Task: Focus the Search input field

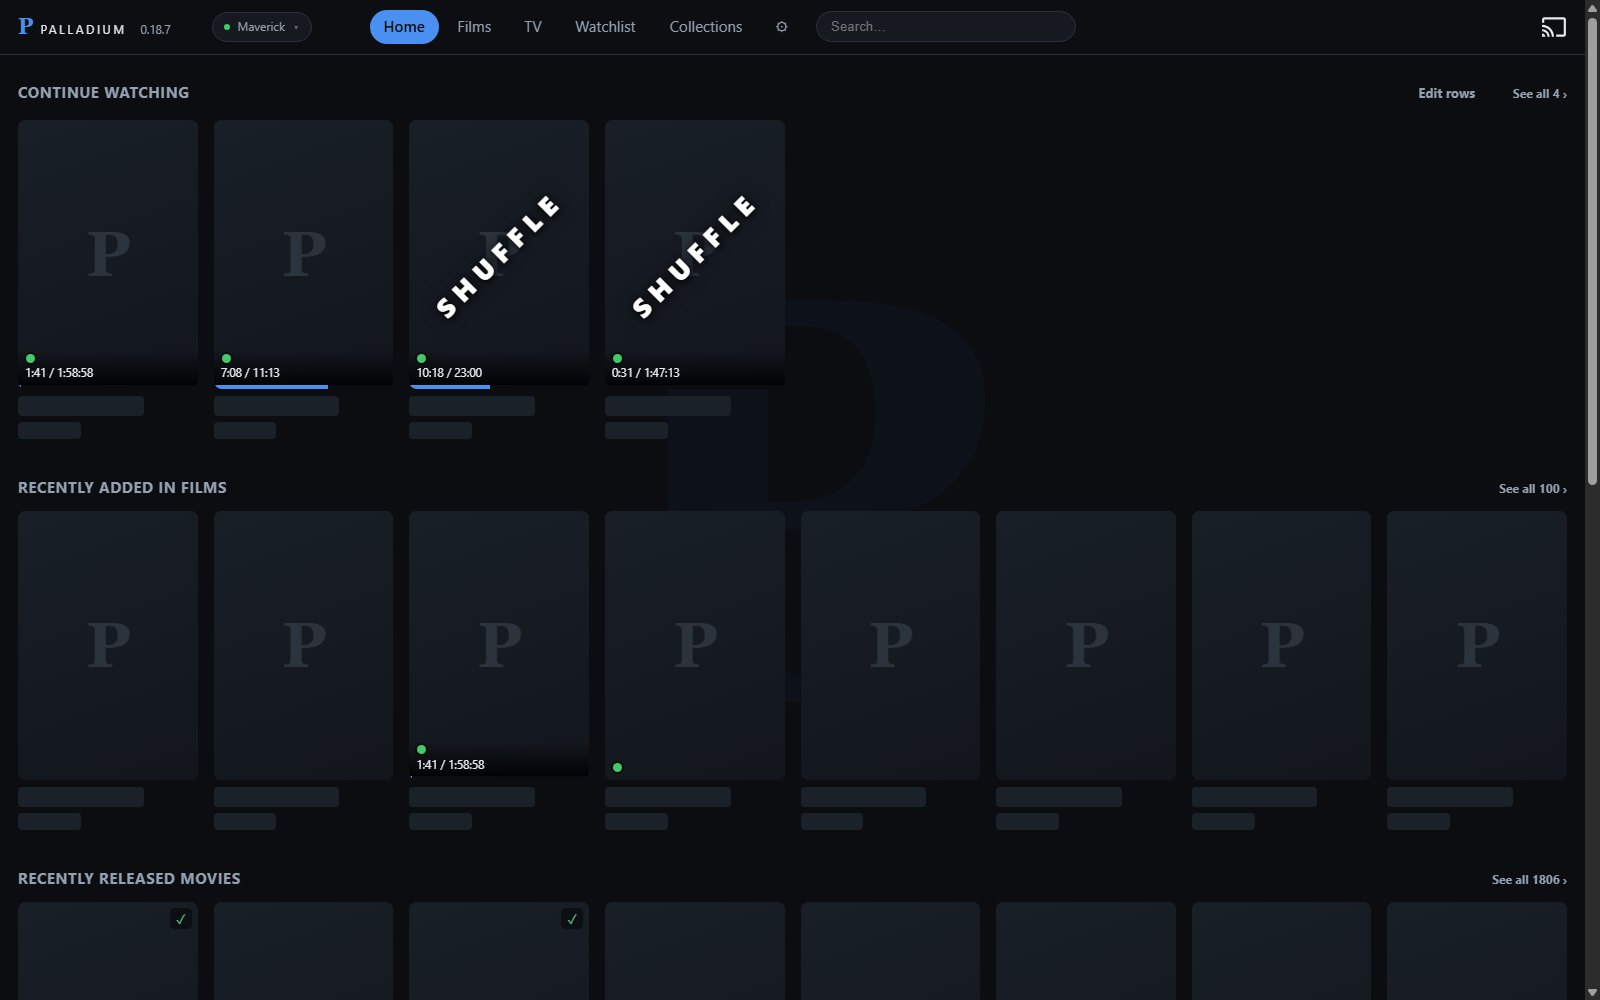Action: 946,27
